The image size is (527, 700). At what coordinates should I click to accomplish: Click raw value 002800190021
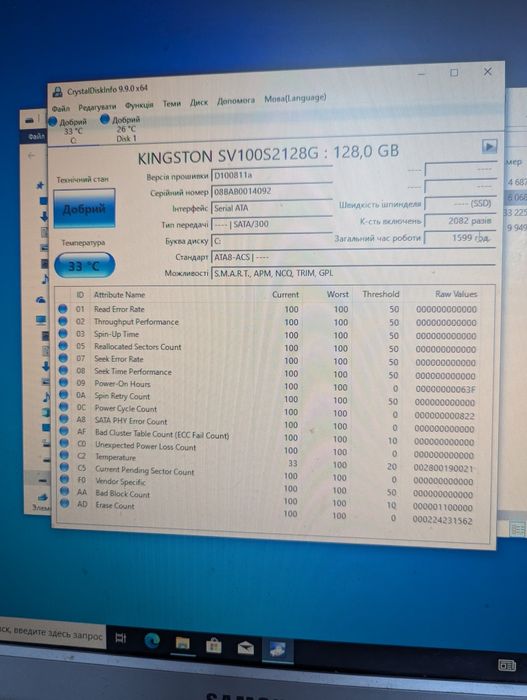[443, 468]
